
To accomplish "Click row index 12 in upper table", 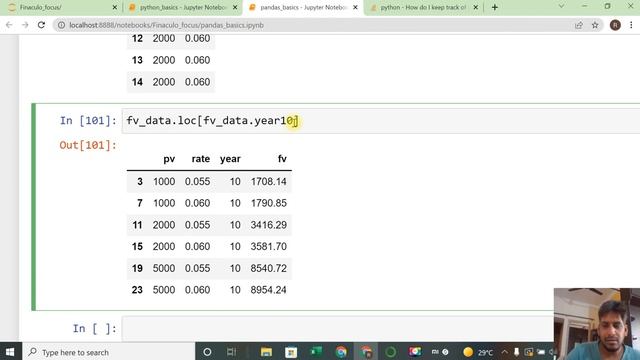I will click(x=137, y=38).
